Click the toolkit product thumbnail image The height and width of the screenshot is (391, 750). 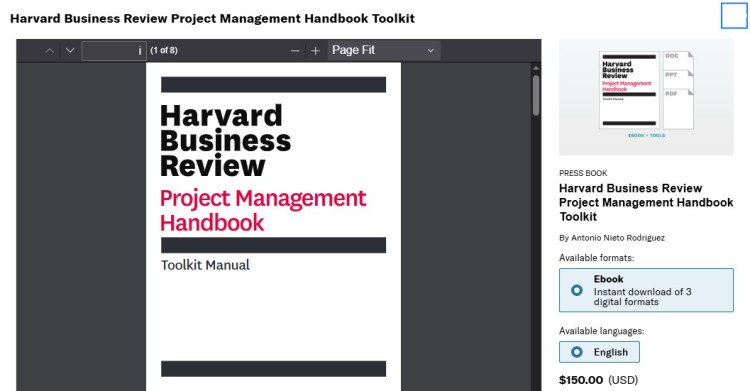click(x=646, y=97)
